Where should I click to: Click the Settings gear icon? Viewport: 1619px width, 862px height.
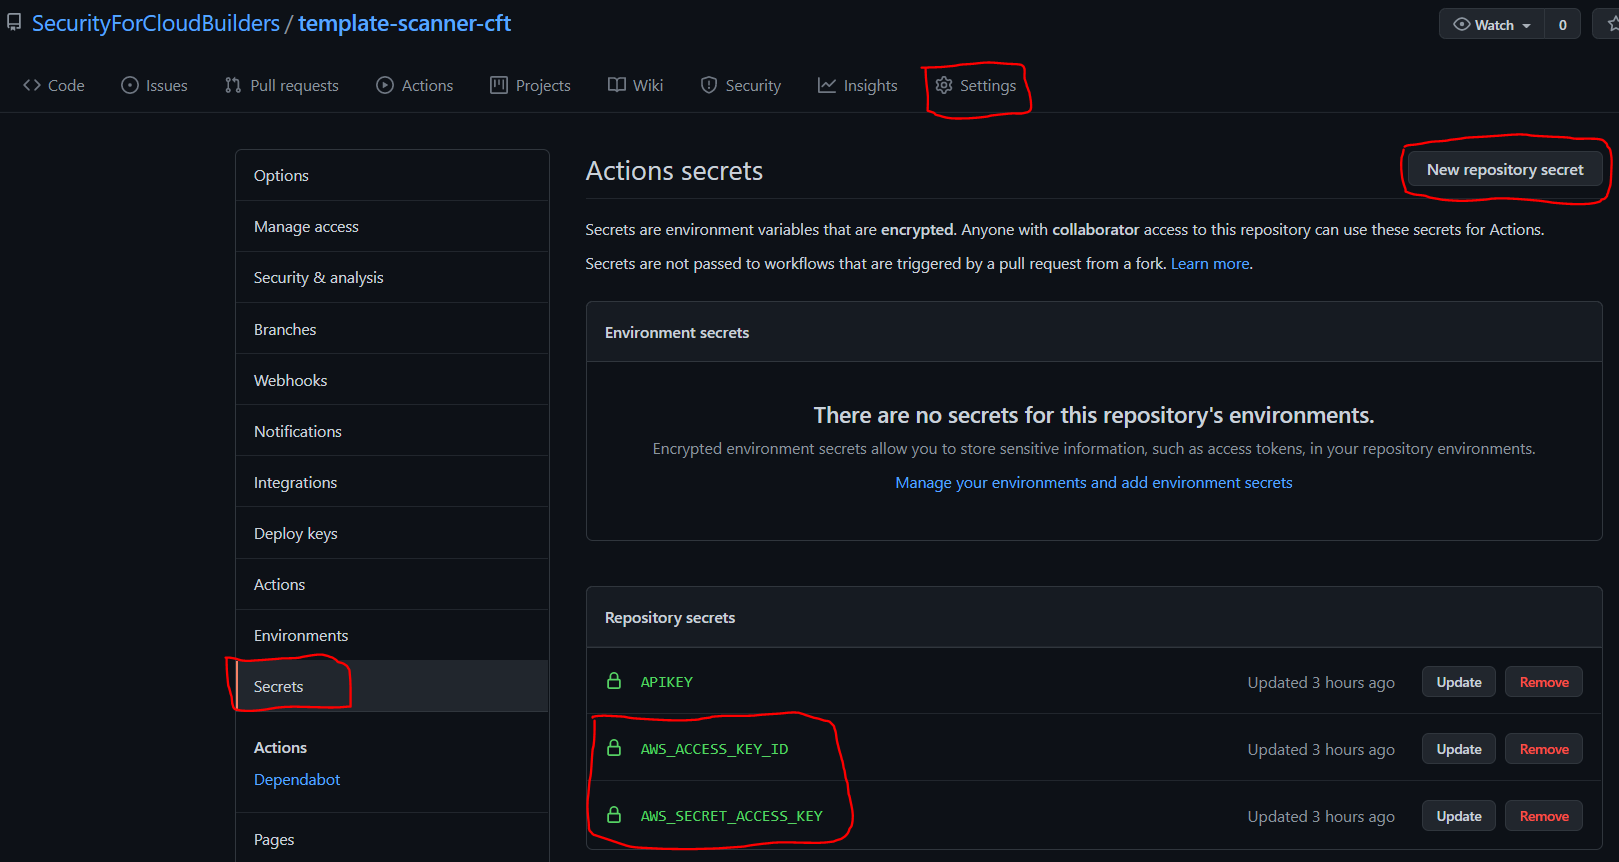[944, 85]
